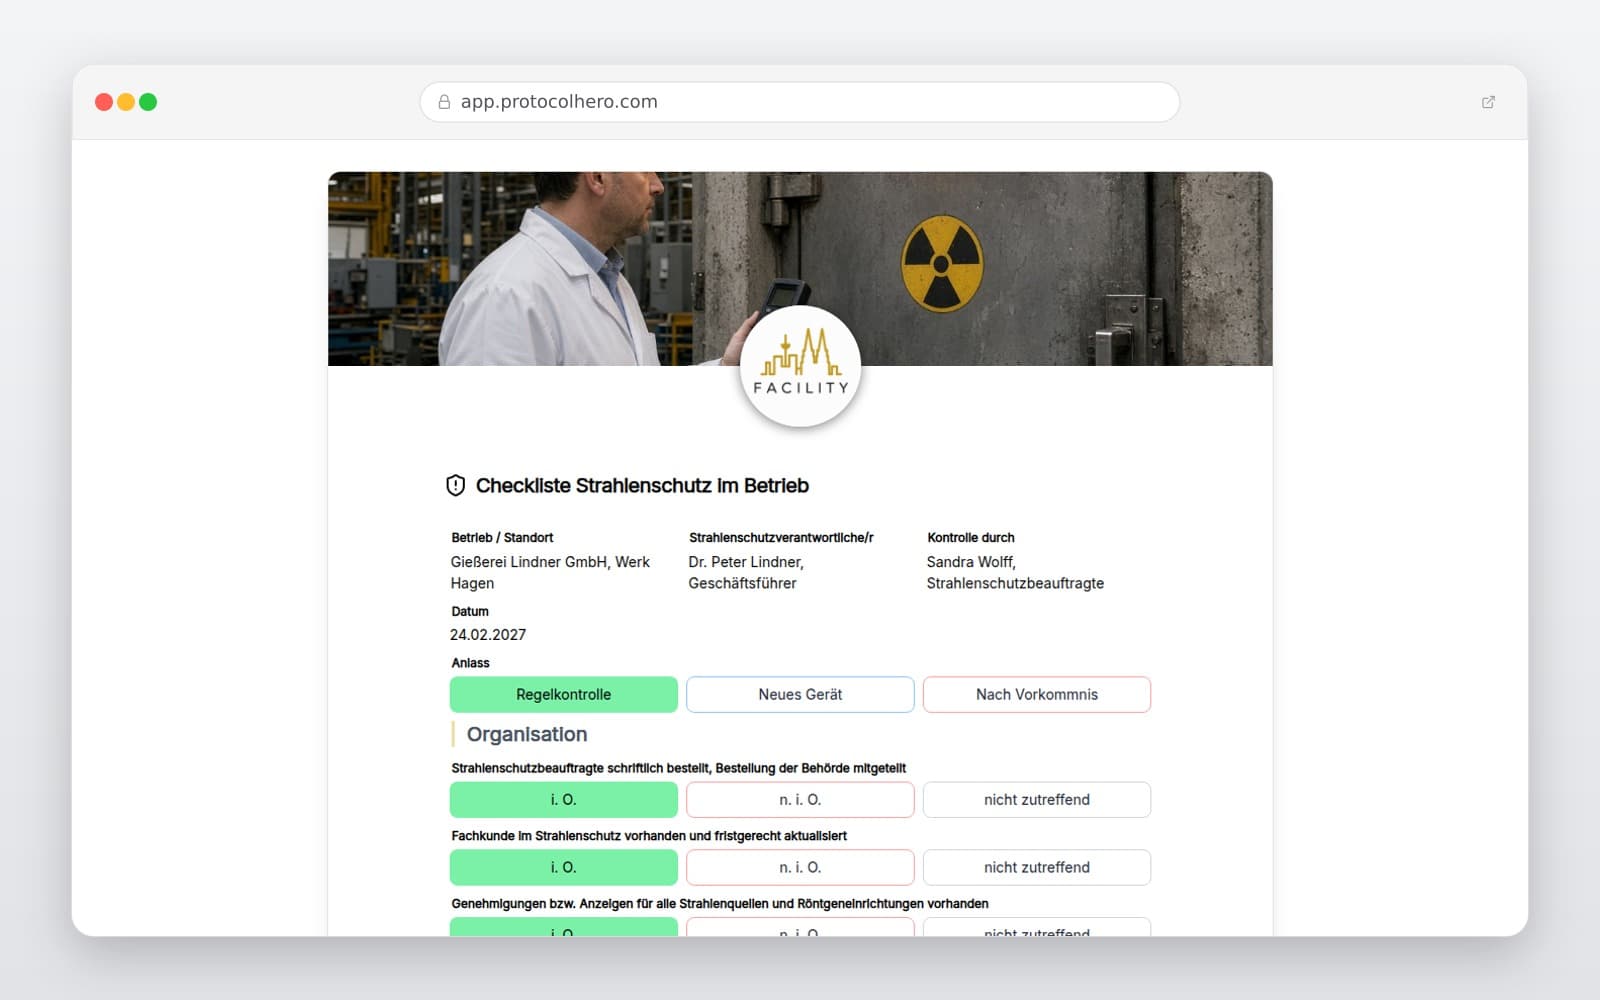The height and width of the screenshot is (1000, 1600).
Task: Click Sandra Wolff, Strahlenschutzbeauftragte text
Action: coord(1015,573)
